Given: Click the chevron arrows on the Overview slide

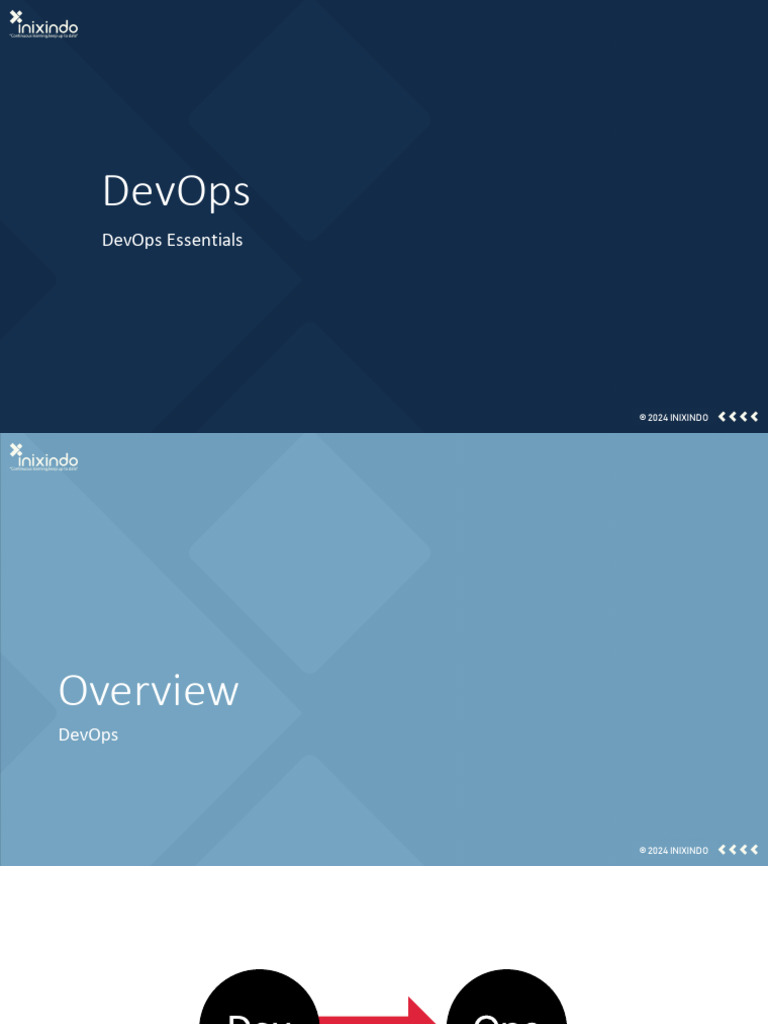Looking at the screenshot, I should [738, 850].
